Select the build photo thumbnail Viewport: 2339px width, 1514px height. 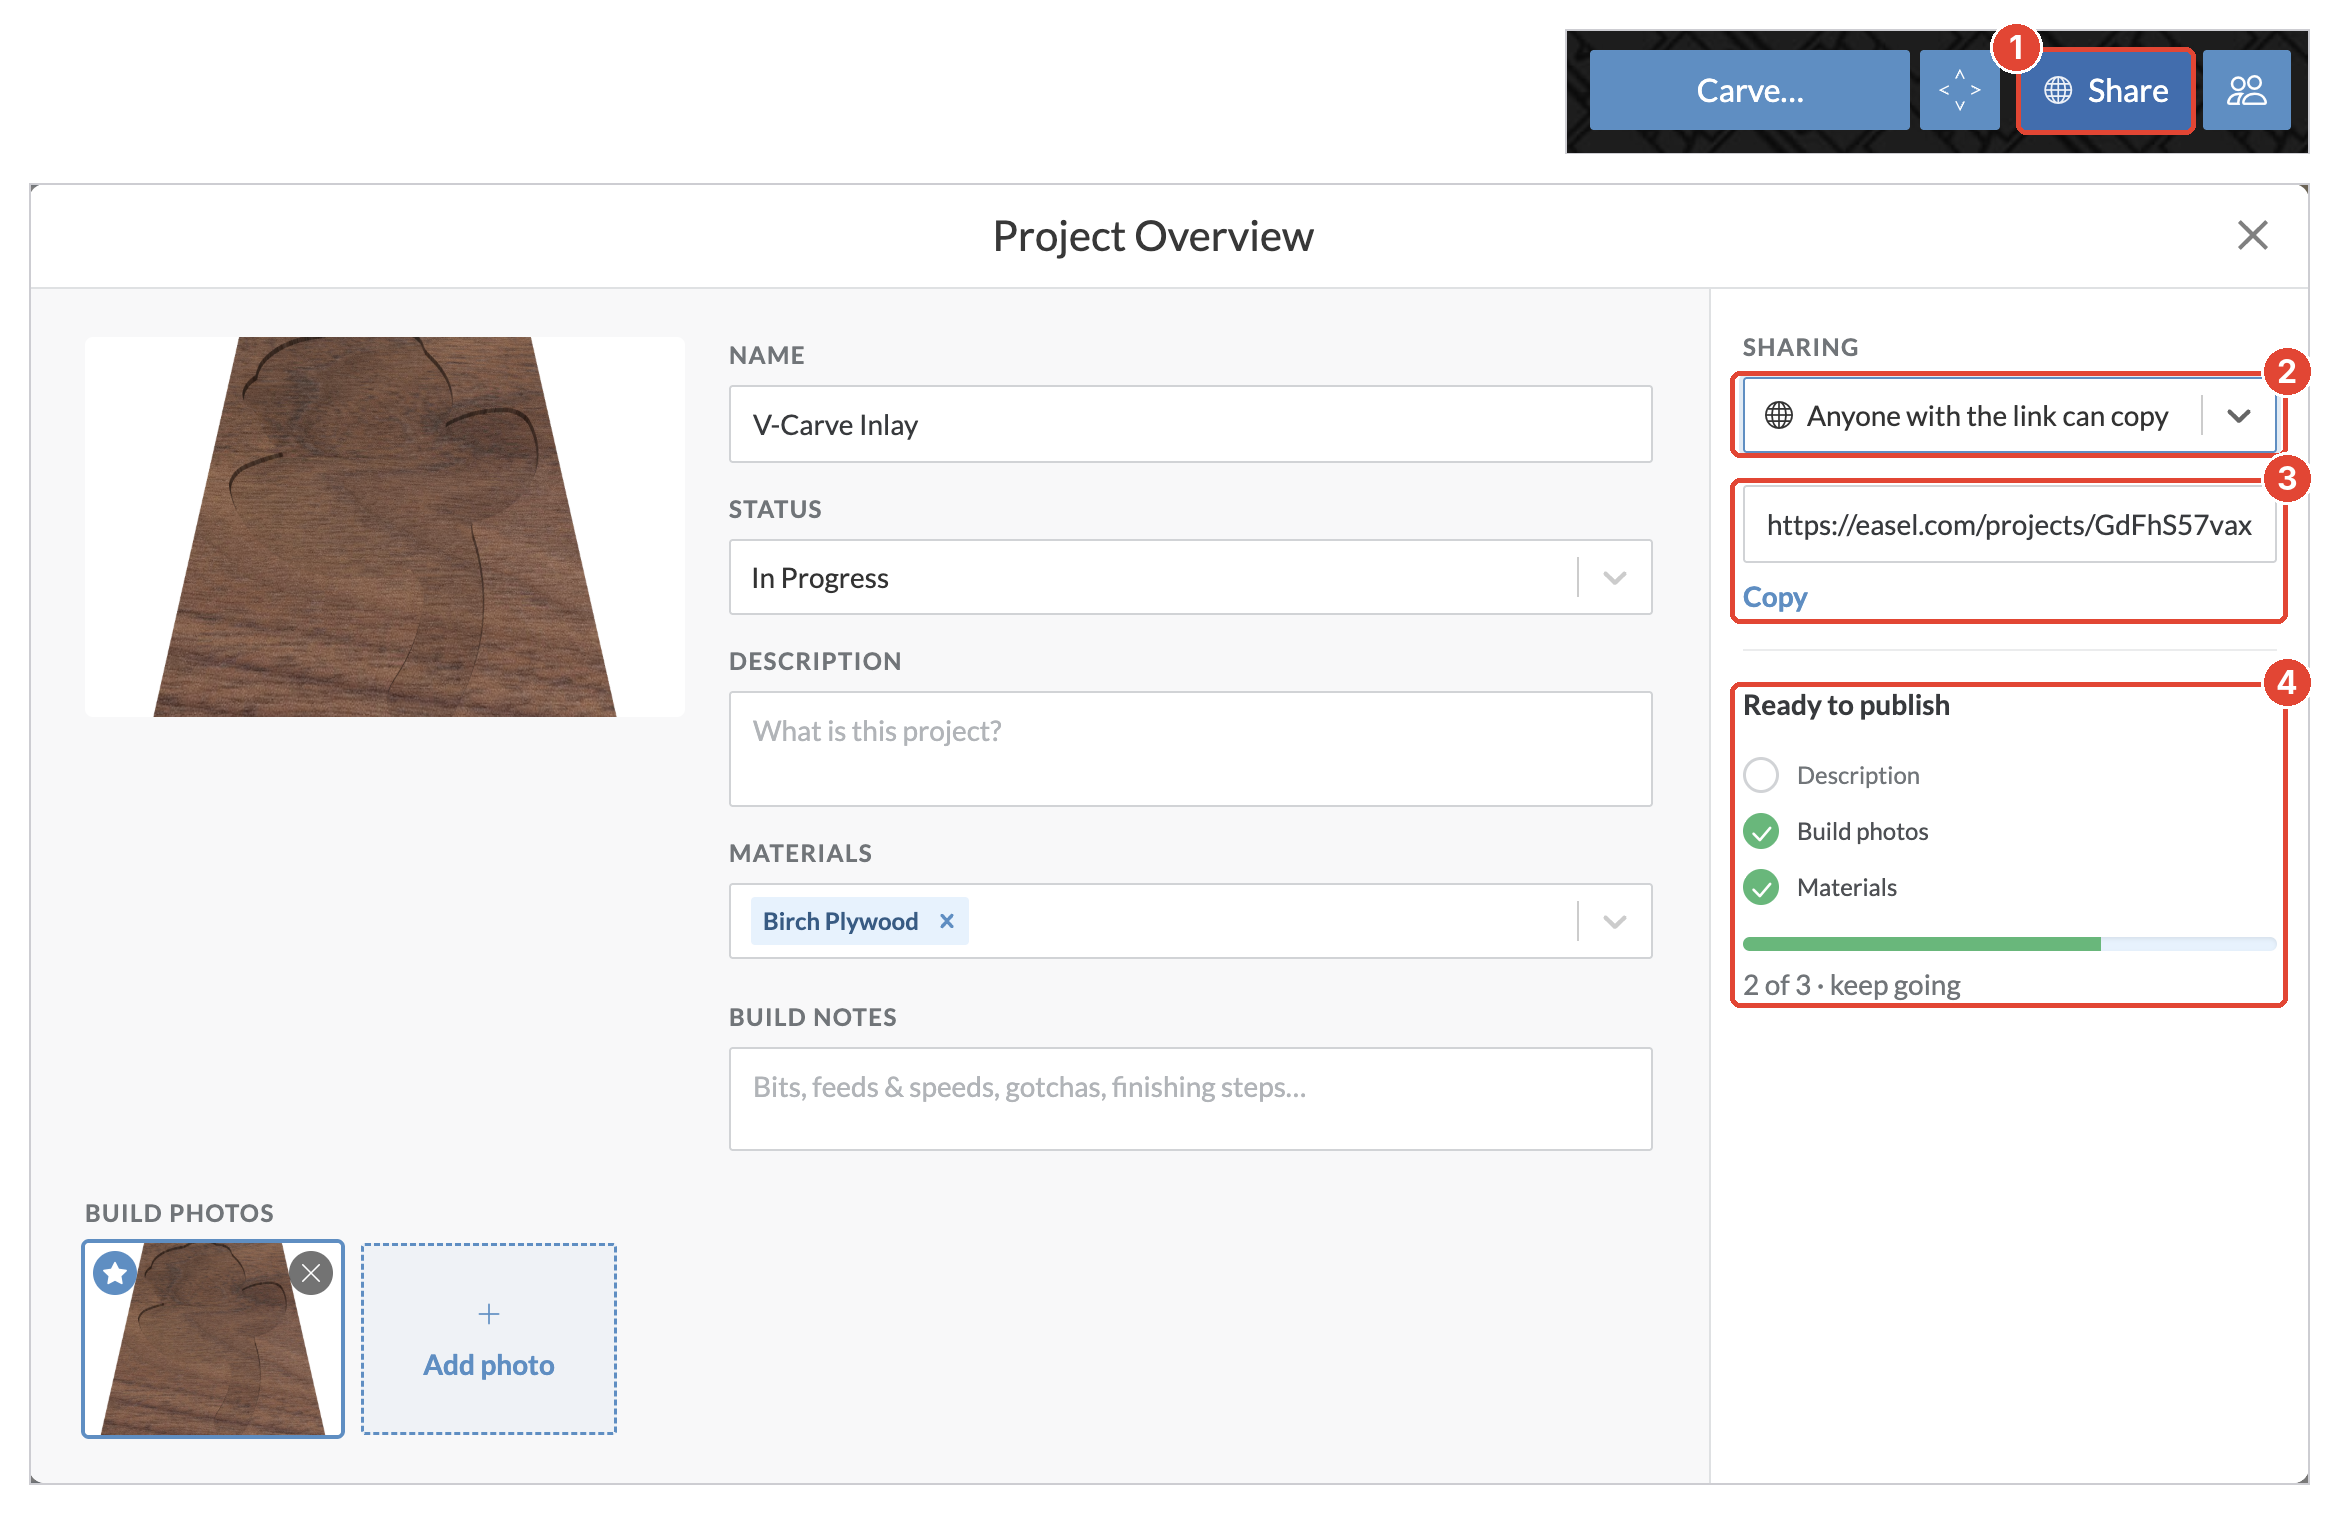click(213, 1339)
